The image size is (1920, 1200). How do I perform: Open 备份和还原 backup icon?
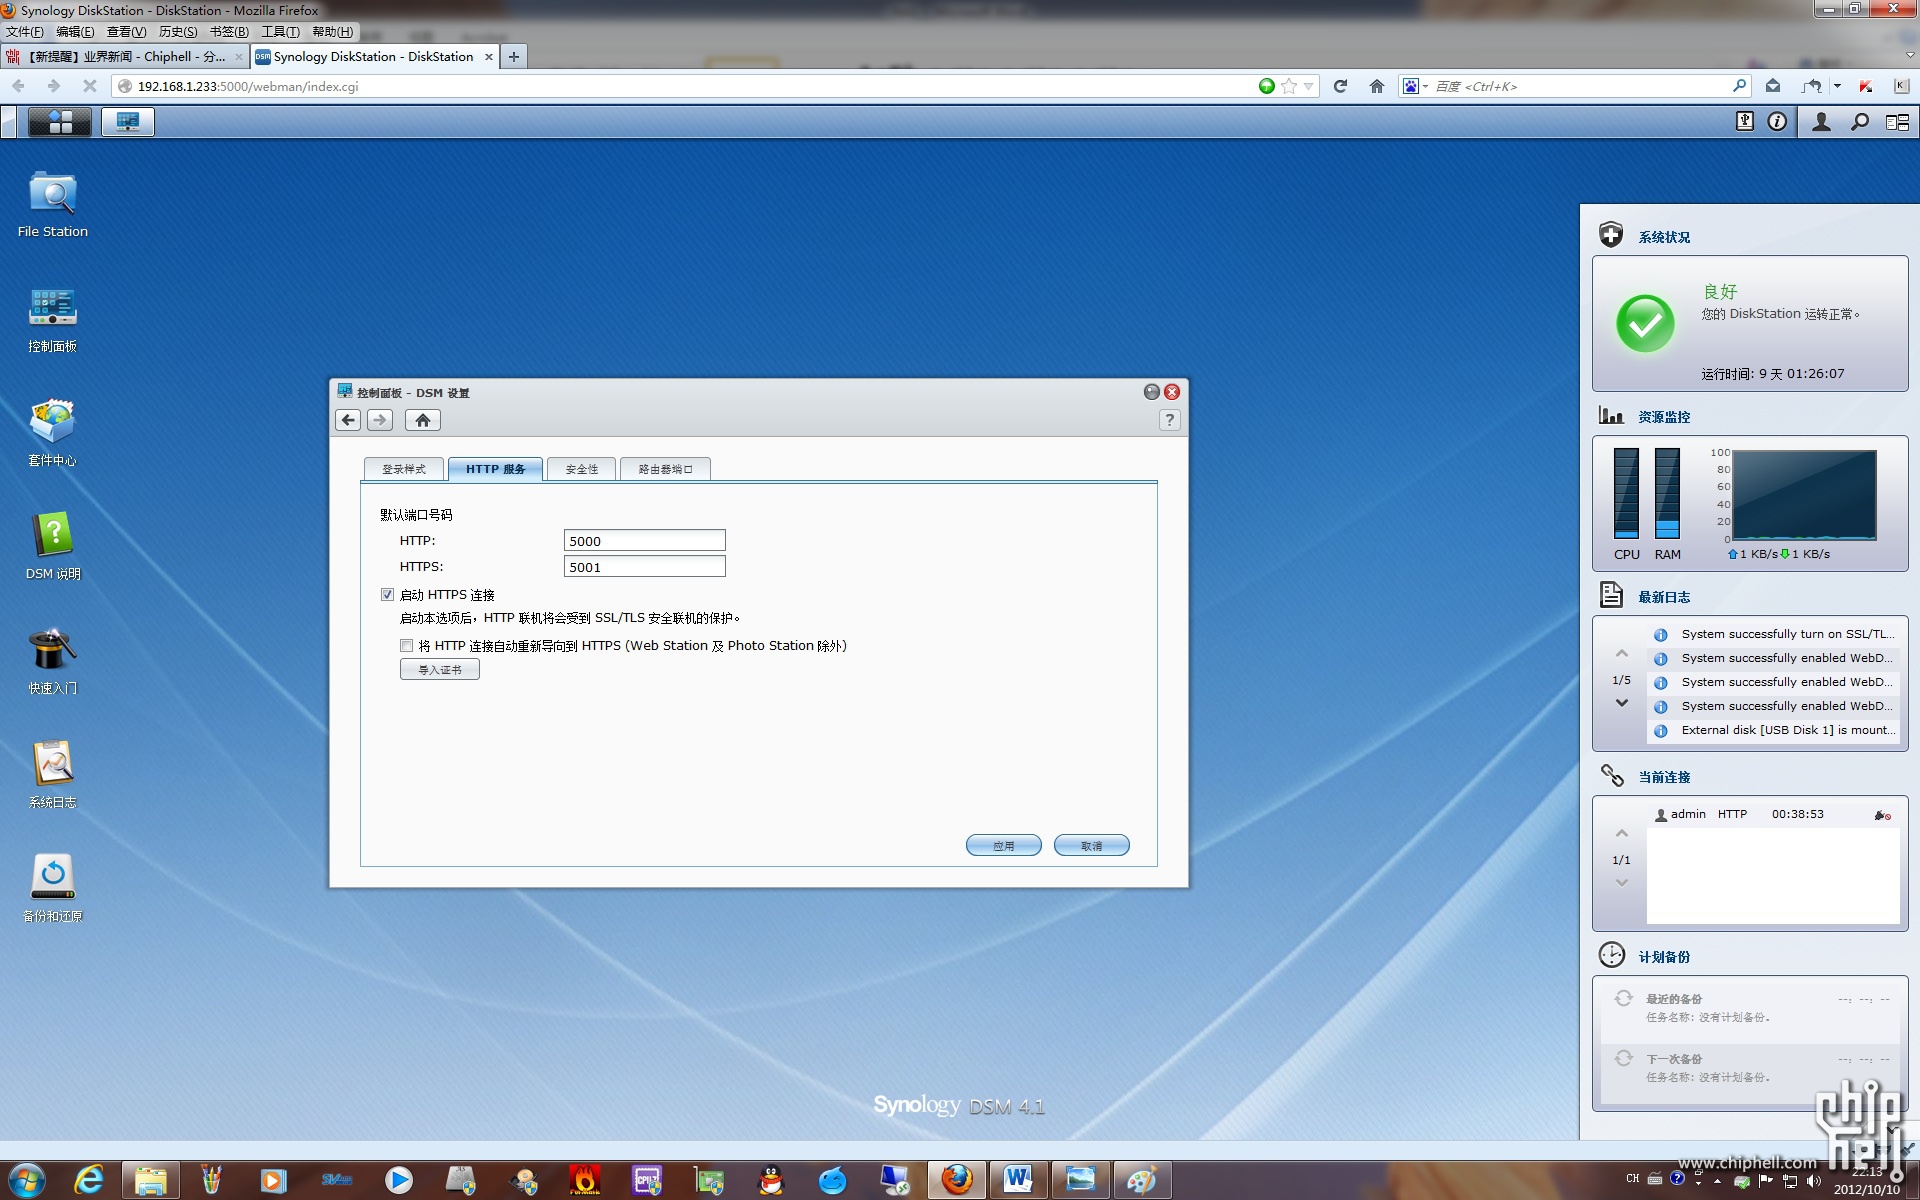point(53,889)
